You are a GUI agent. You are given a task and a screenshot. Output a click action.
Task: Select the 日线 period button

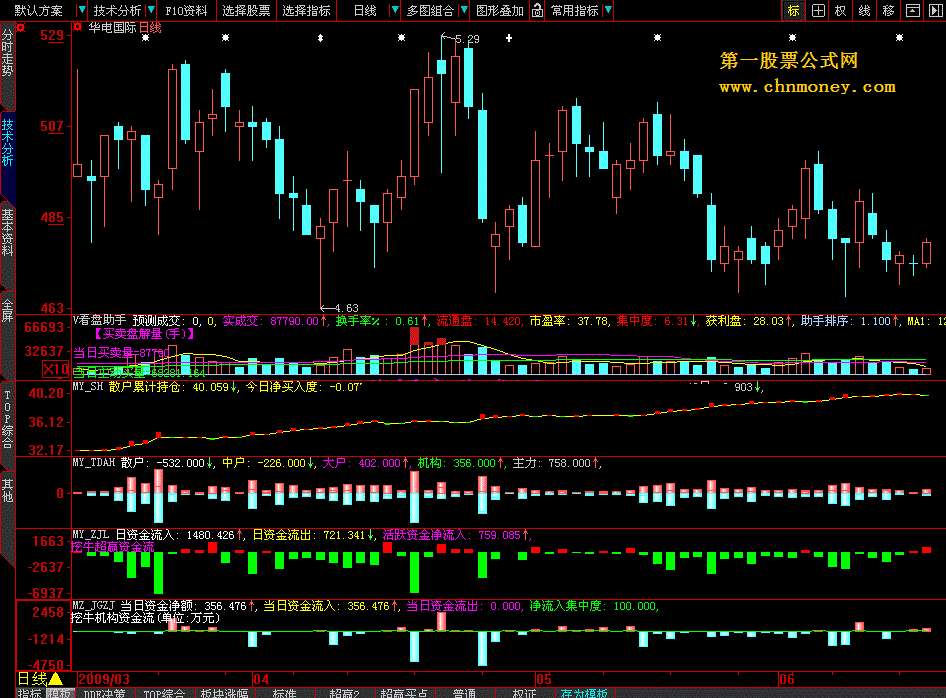pos(364,11)
